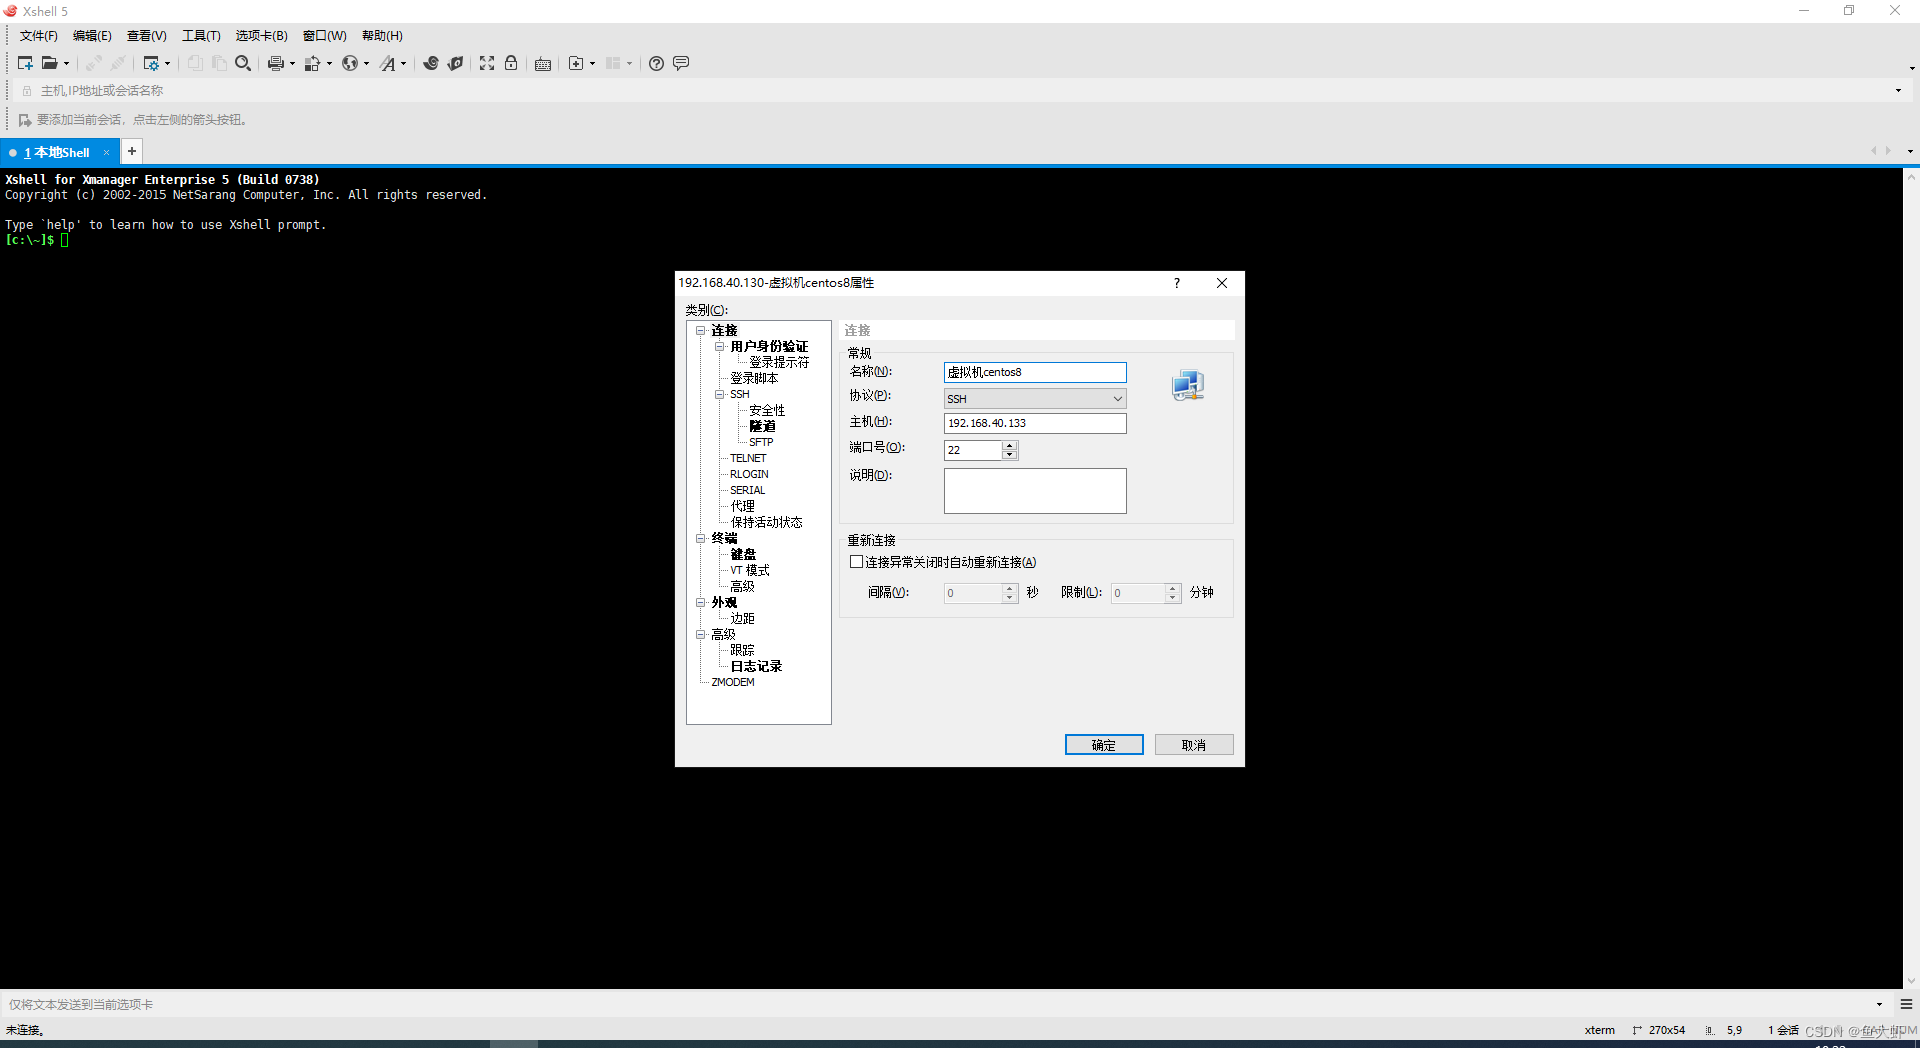The height and width of the screenshot is (1048, 1920).
Task: Click the dialog help question mark
Action: pos(1177,283)
